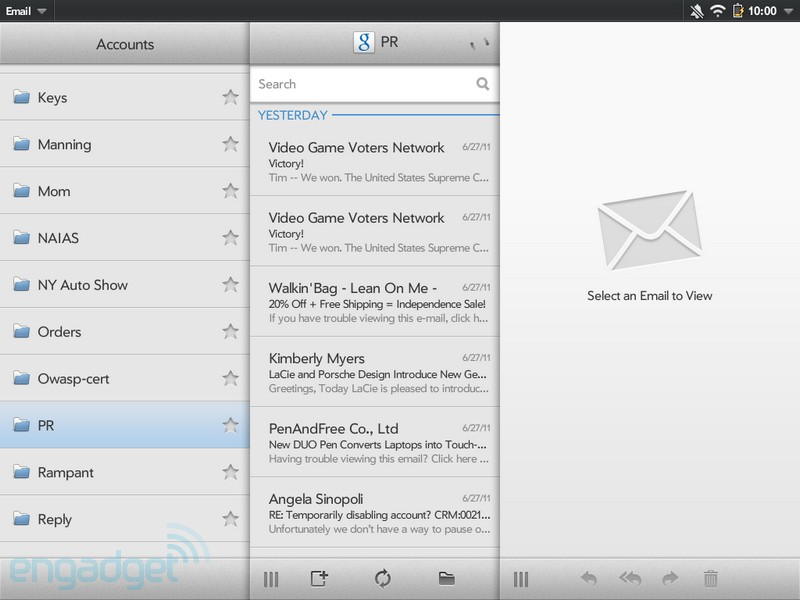
Task: Open the Reply folder
Action: [x=124, y=519]
